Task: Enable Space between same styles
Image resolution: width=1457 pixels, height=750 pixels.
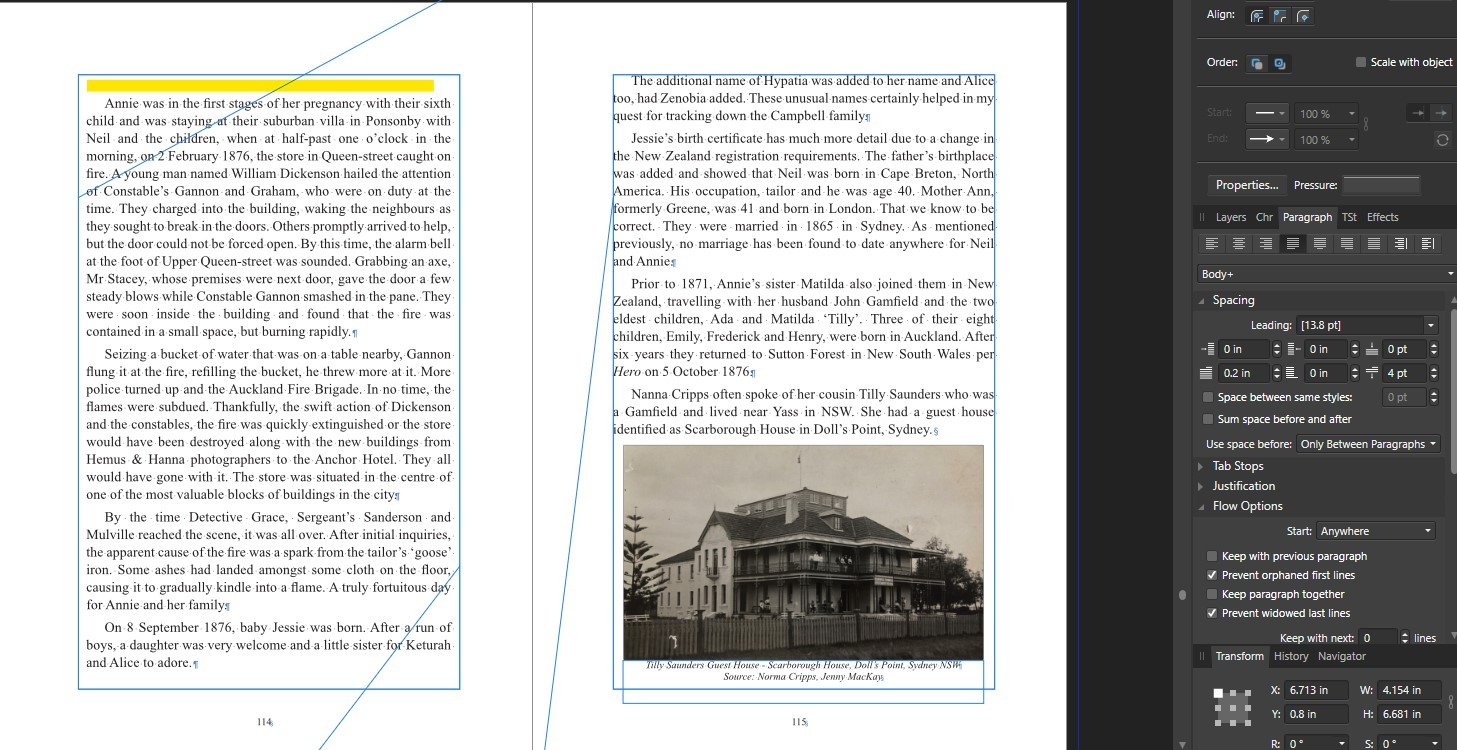Action: pos(1208,397)
